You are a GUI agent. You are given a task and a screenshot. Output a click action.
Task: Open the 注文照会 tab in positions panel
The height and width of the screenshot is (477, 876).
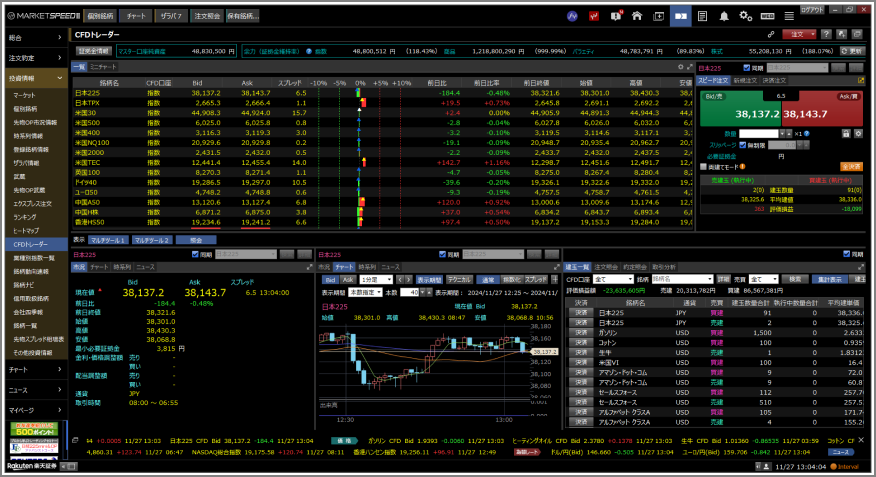(x=606, y=267)
